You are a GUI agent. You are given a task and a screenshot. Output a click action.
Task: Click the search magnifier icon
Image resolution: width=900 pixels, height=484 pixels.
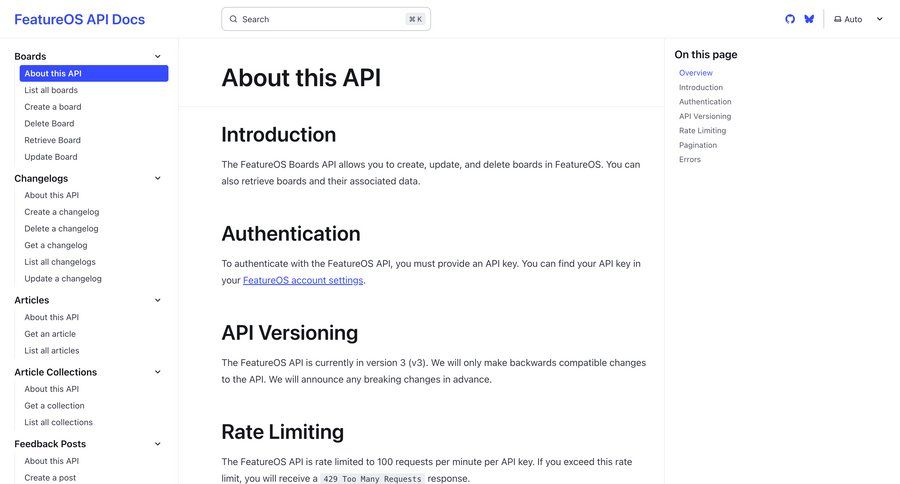pos(234,19)
